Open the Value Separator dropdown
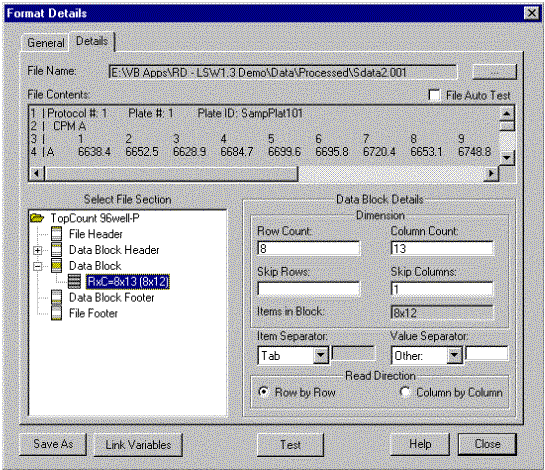545x470 pixels. coord(454,356)
